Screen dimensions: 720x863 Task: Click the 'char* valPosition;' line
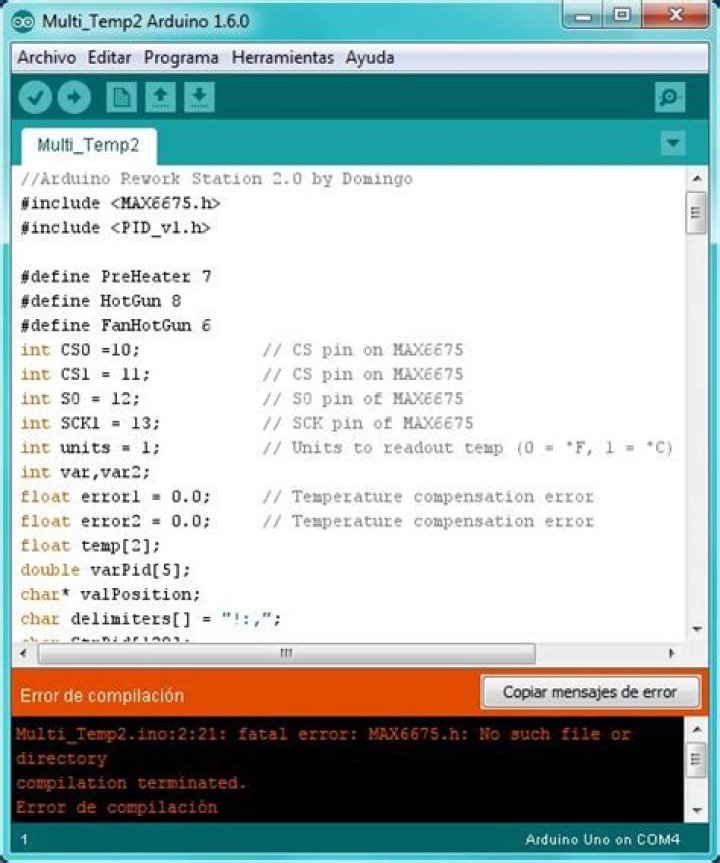pos(110,595)
